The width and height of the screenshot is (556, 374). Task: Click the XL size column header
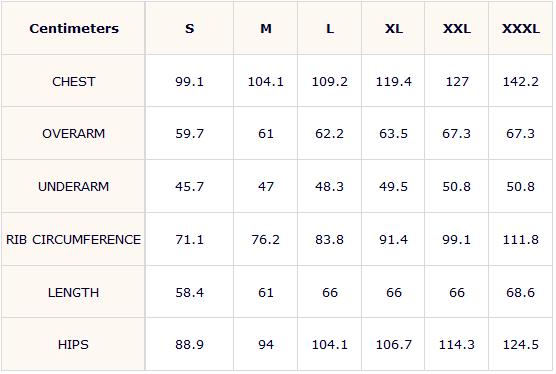tap(394, 28)
